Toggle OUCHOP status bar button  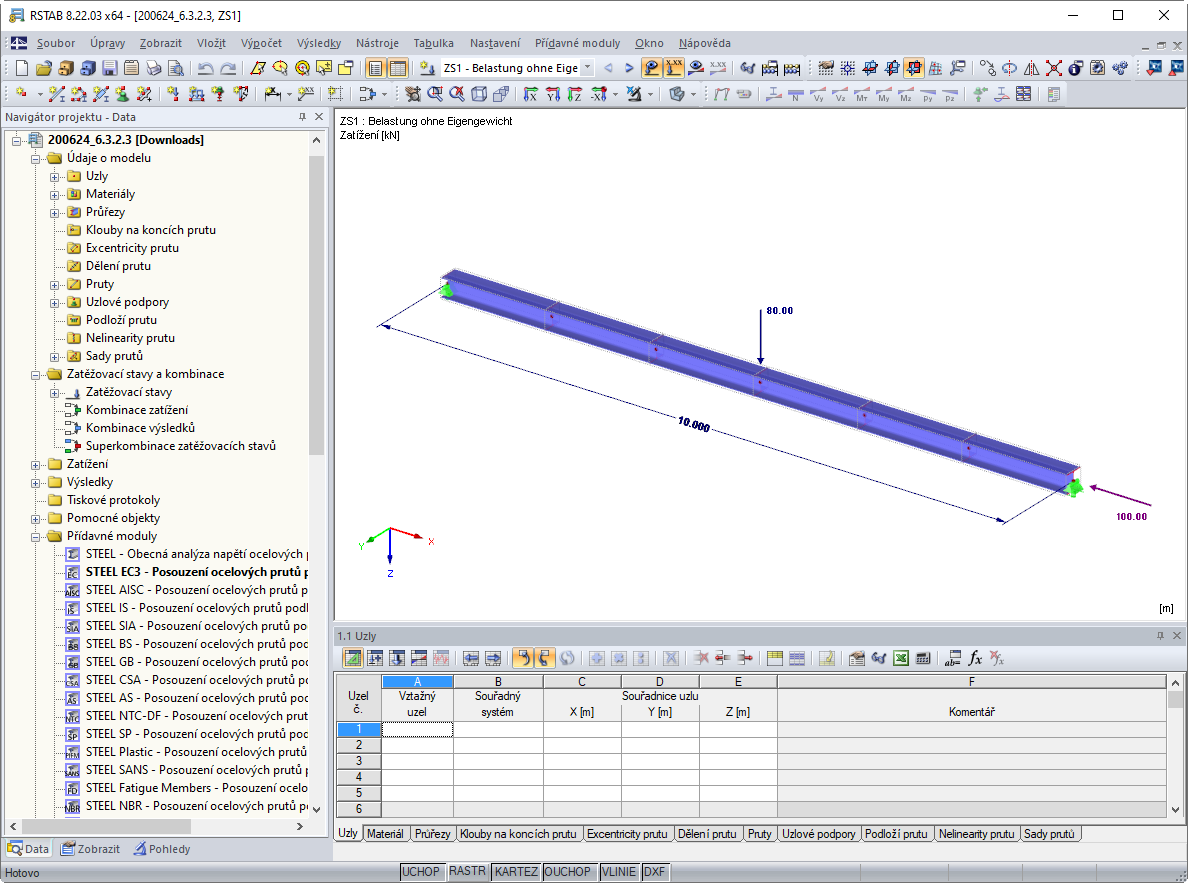[x=567, y=872]
